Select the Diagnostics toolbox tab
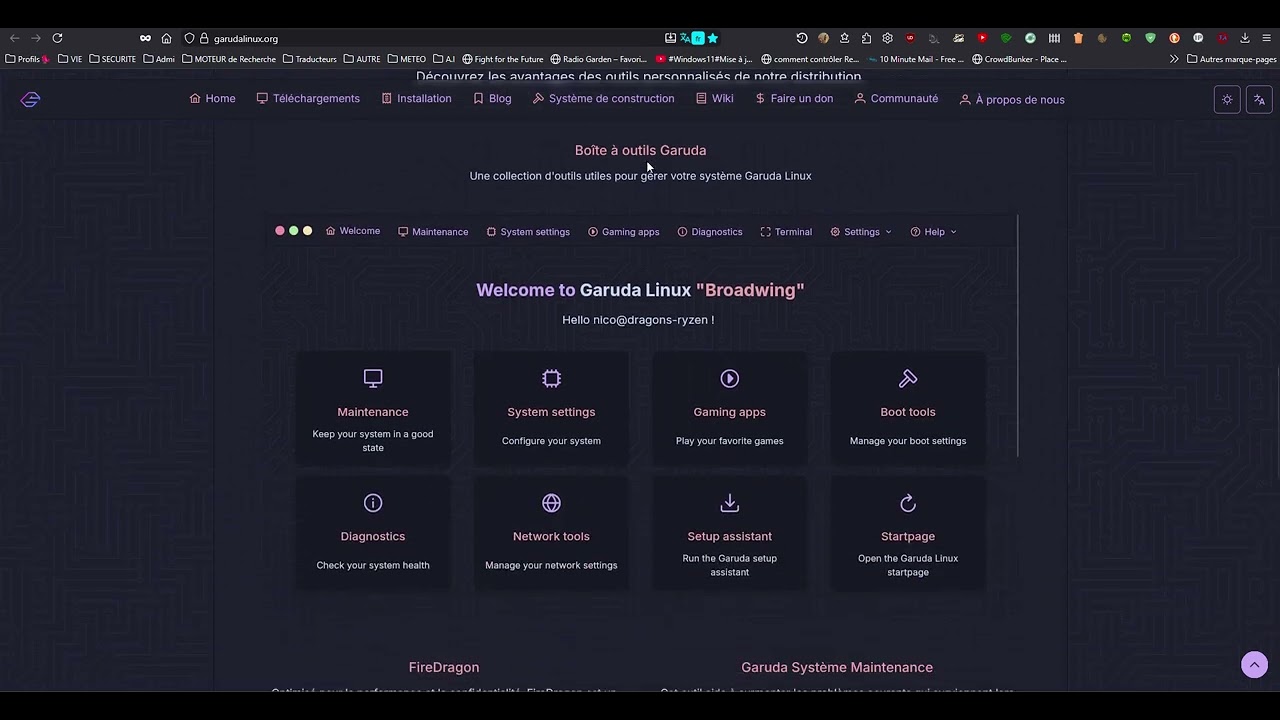The height and width of the screenshot is (720, 1280). (710, 232)
